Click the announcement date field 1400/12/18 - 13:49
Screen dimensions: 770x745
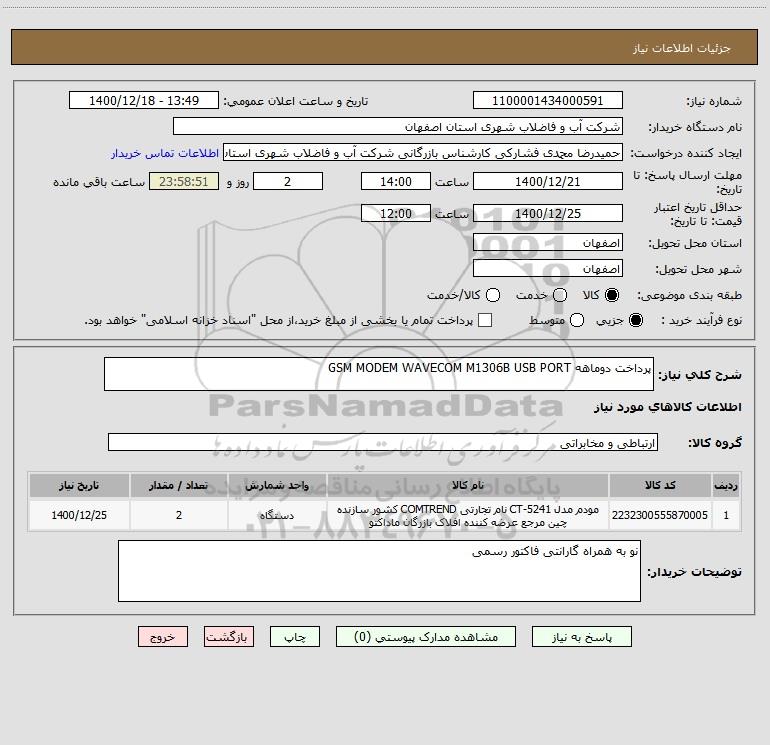coord(144,100)
